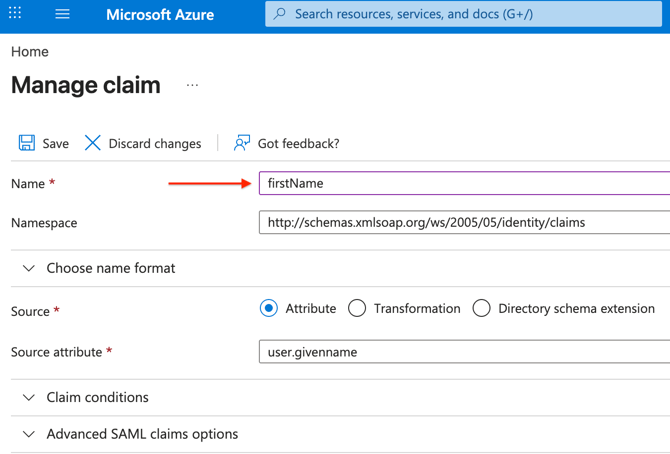Click the search magnifier icon
This screenshot has height=454, width=670.
(280, 15)
